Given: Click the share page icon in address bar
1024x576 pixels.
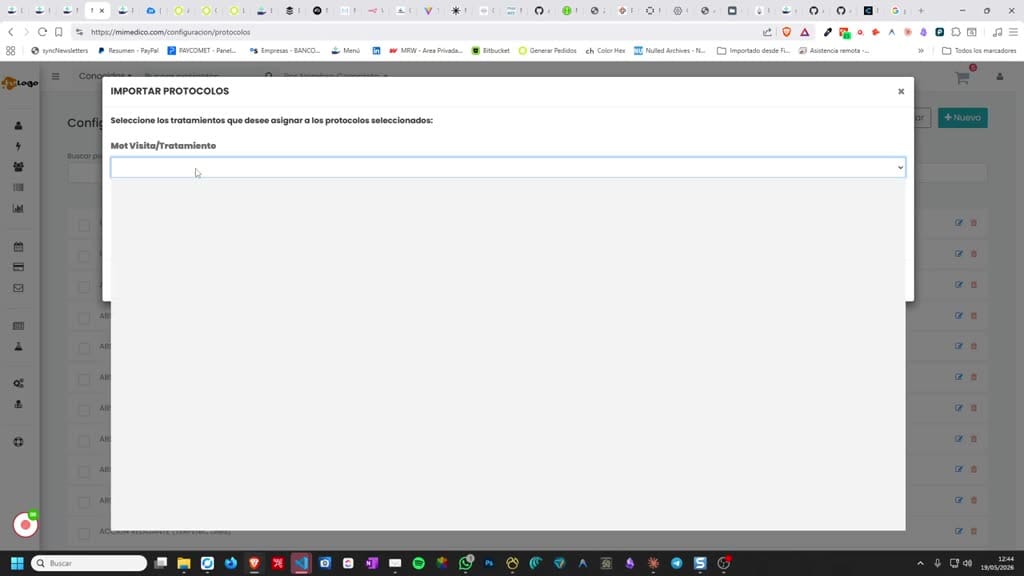Looking at the screenshot, I should (767, 32).
